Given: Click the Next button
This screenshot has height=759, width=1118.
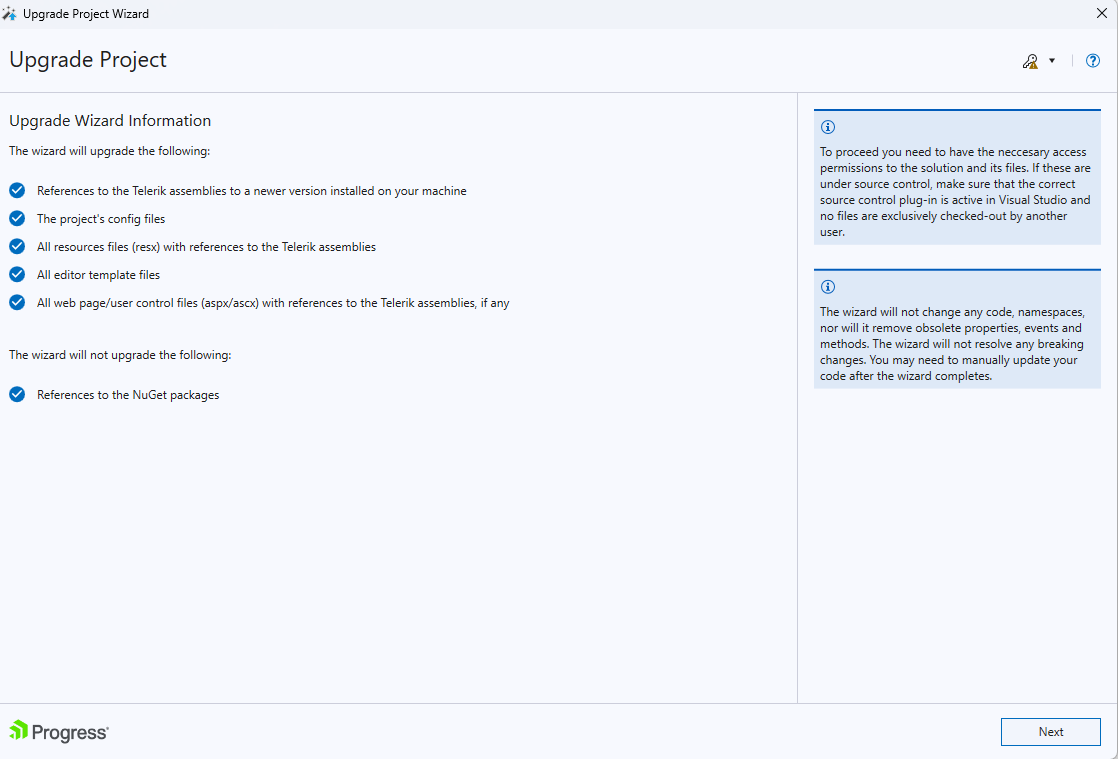Looking at the screenshot, I should pos(1050,732).
